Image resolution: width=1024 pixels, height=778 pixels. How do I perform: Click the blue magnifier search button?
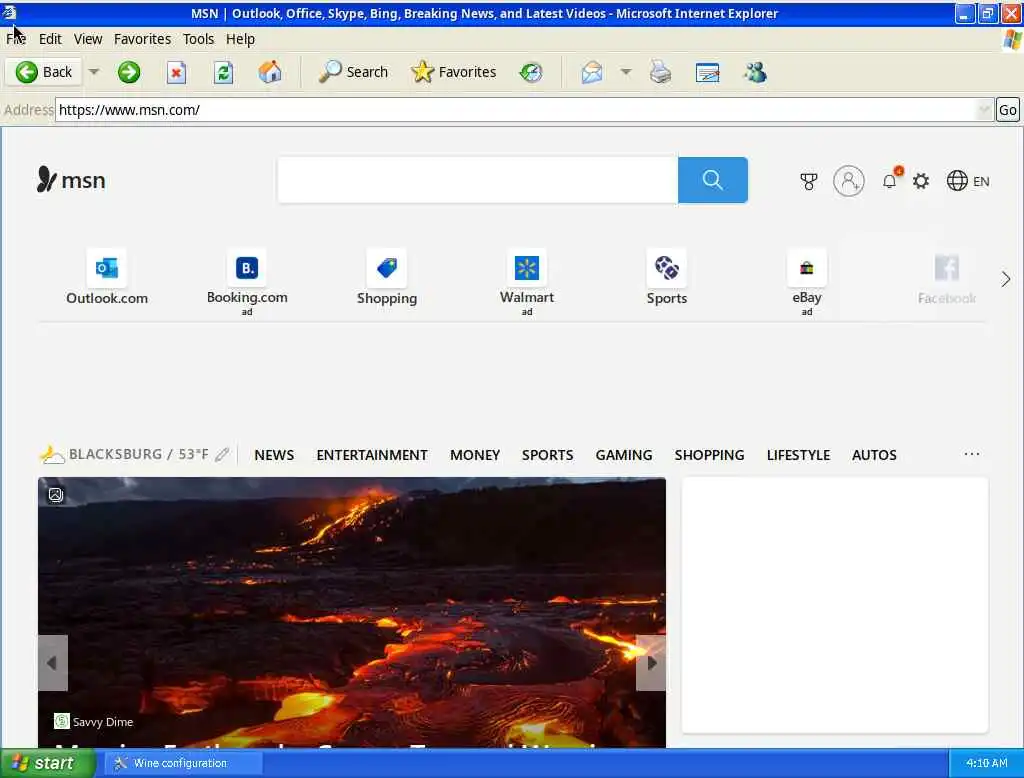point(712,180)
